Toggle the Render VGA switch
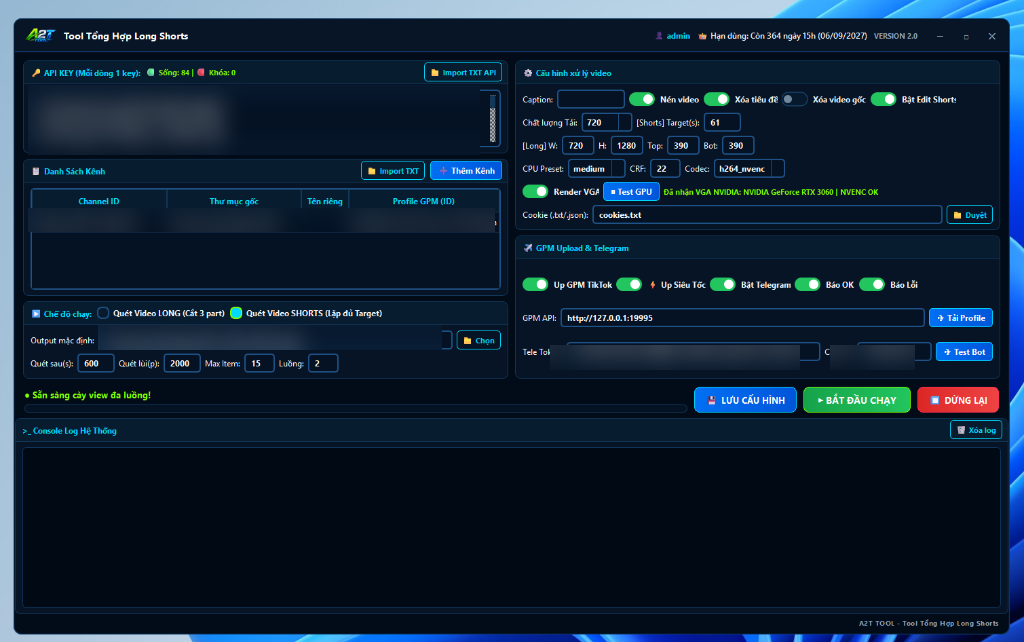Image resolution: width=1024 pixels, height=642 pixels. [535, 191]
